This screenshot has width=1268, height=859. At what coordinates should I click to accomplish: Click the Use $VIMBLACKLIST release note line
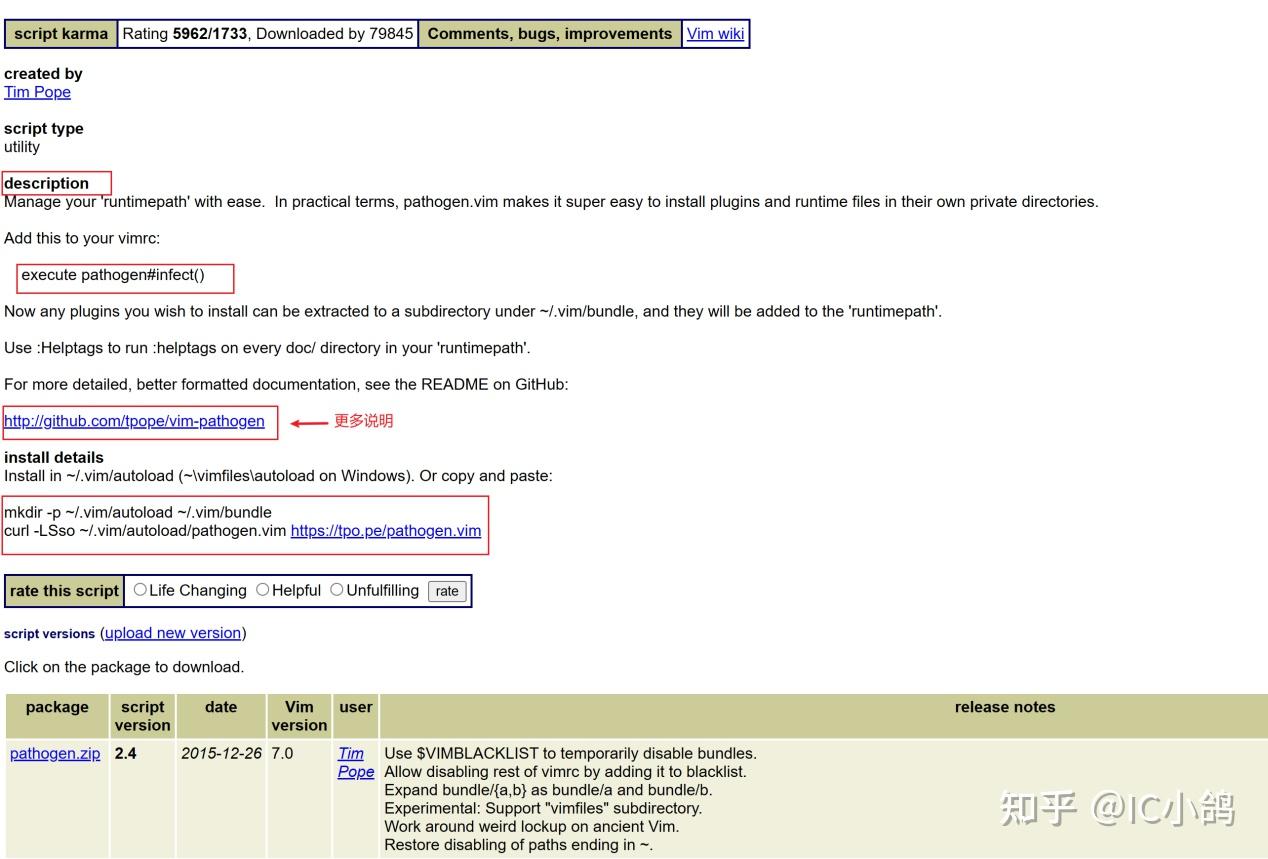pos(570,754)
